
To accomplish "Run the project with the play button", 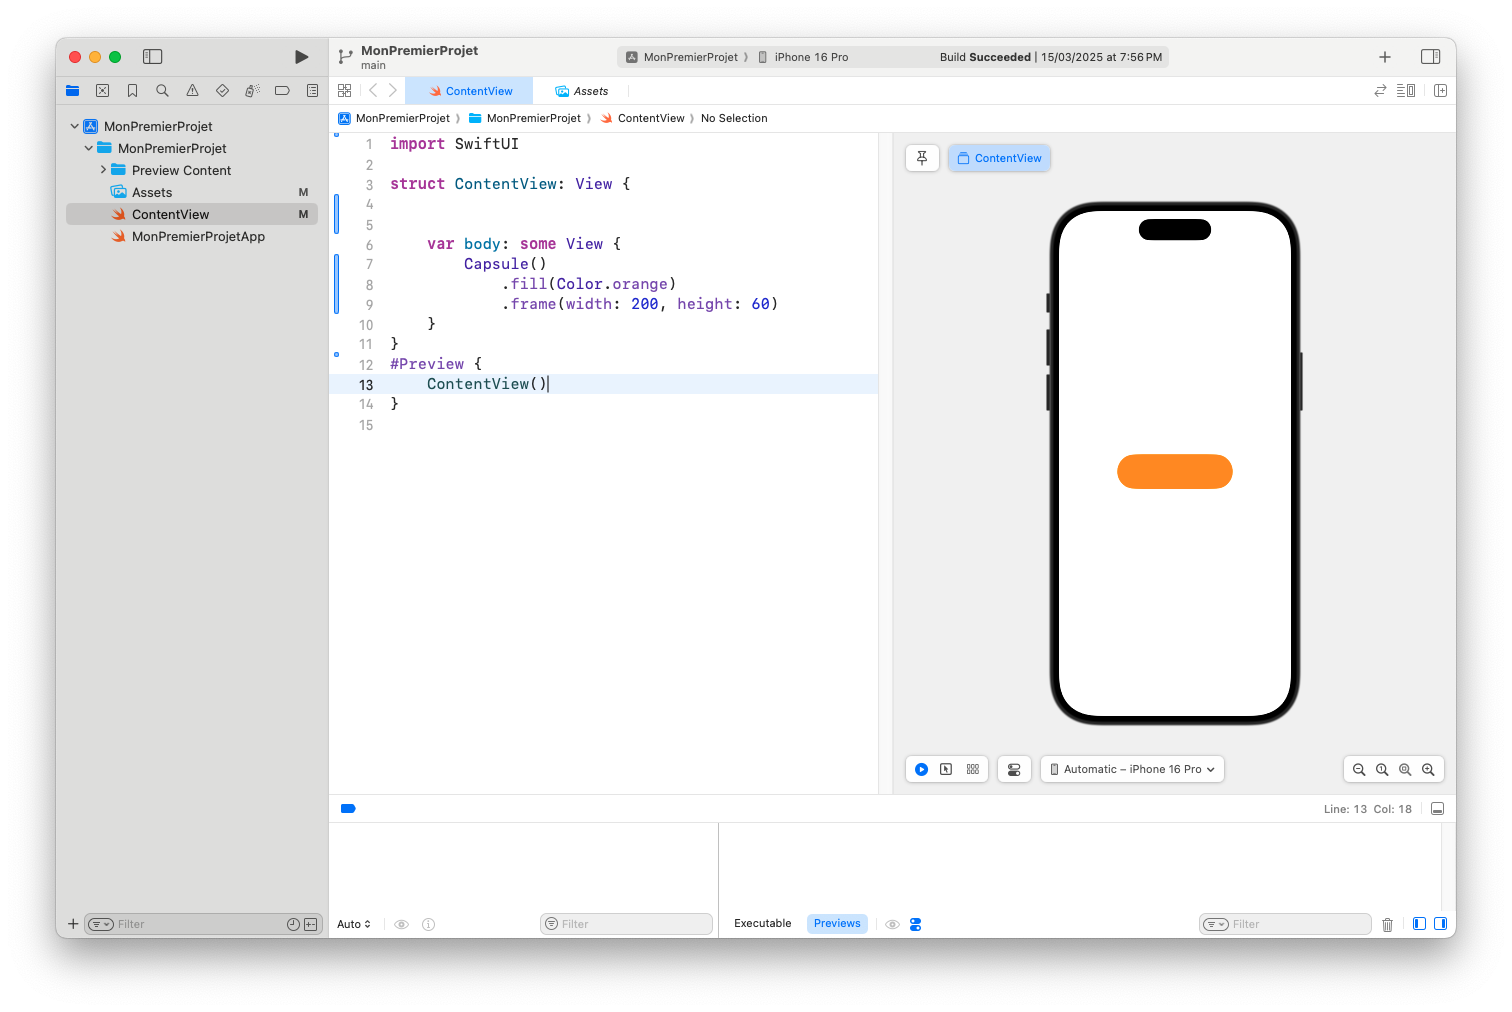I will [x=301, y=57].
